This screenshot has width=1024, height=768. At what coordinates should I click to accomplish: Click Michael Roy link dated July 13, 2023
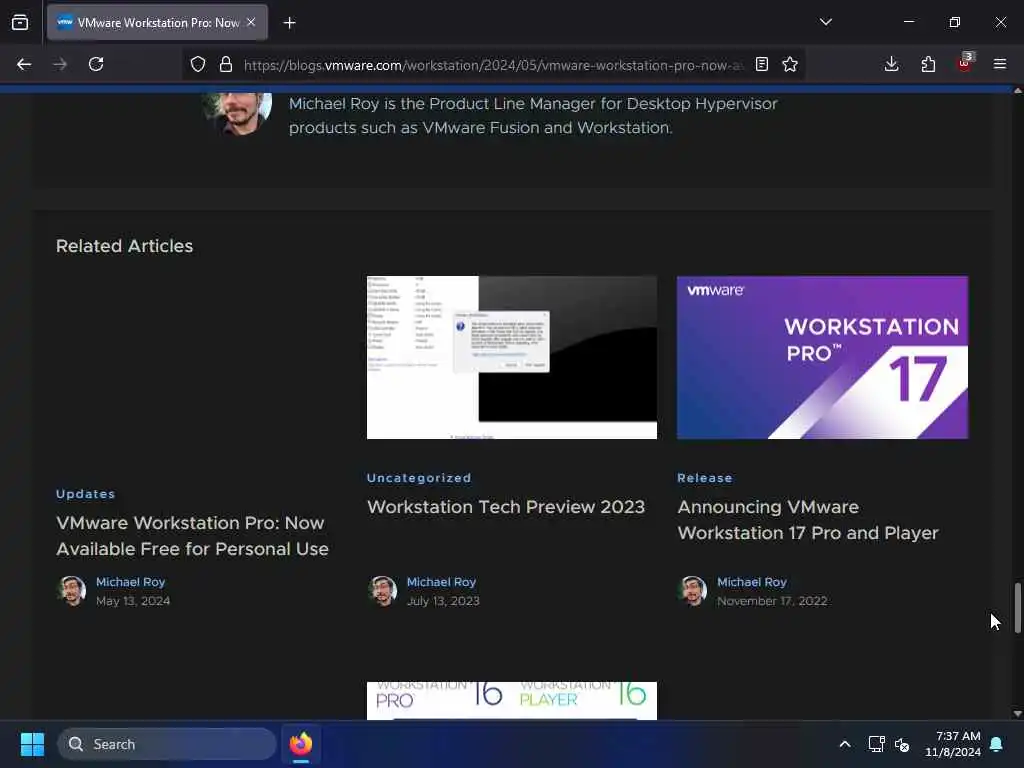(x=441, y=582)
